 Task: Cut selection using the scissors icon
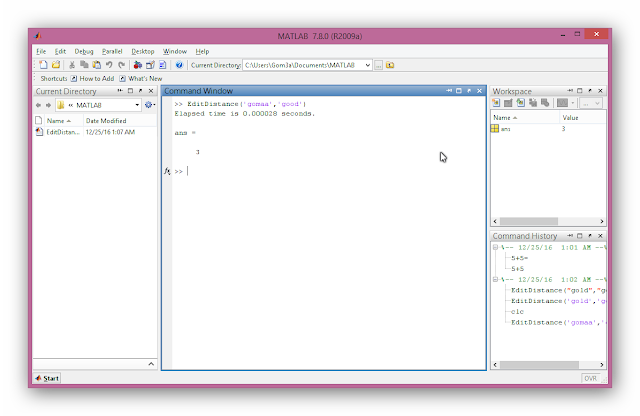pyautogui.click(x=72, y=65)
